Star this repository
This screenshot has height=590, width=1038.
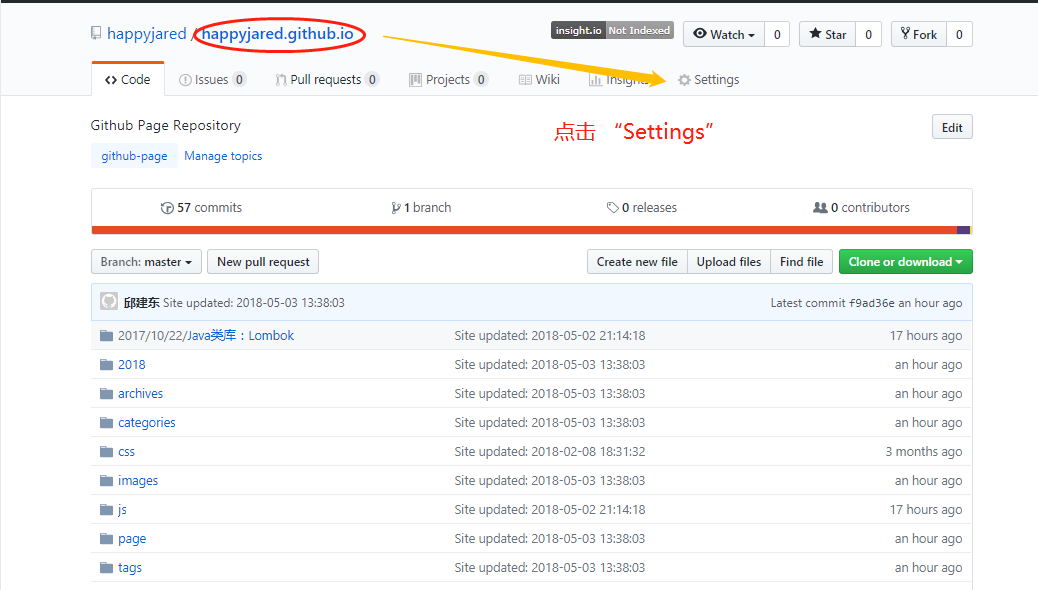pos(827,34)
